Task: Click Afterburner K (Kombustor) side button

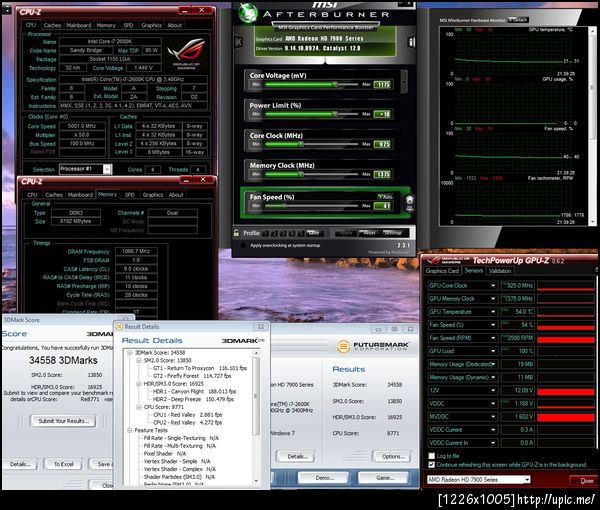Action: [239, 42]
